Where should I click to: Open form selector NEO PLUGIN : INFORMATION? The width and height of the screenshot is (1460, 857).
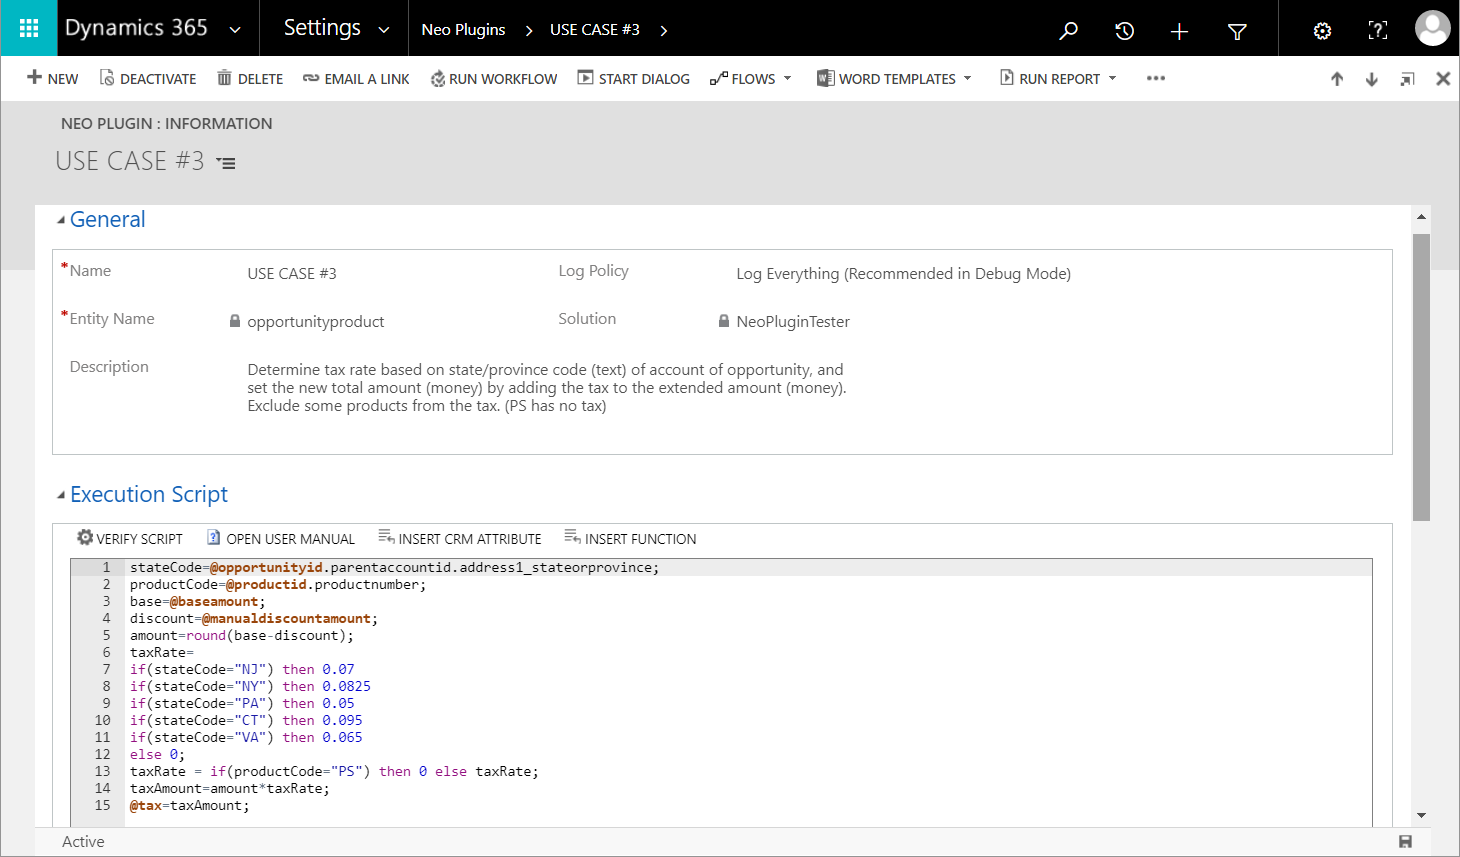point(166,124)
